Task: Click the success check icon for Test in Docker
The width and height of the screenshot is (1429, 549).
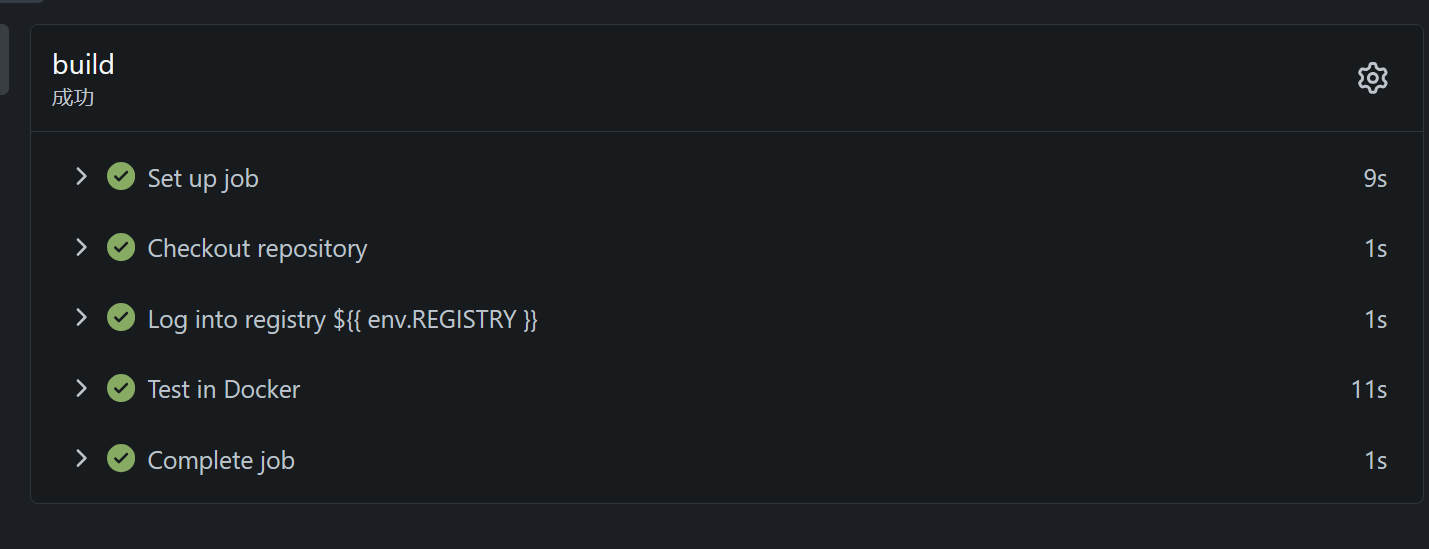Action: tap(121, 388)
